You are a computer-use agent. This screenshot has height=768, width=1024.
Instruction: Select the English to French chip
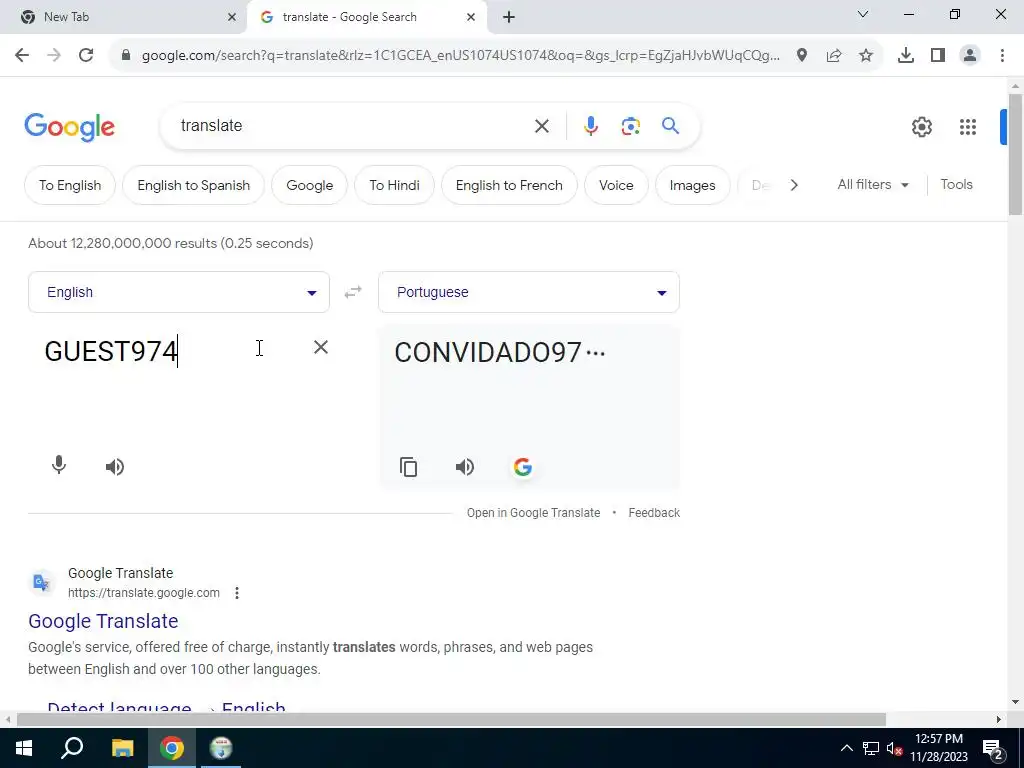pyautogui.click(x=509, y=185)
